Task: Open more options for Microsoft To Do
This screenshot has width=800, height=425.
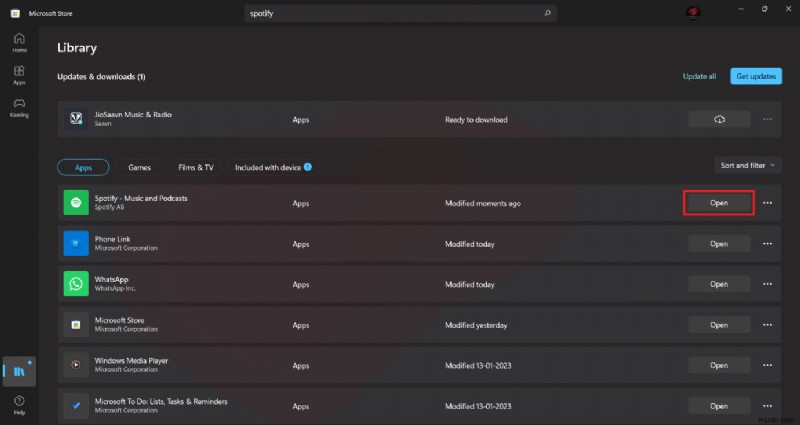Action: [767, 406]
